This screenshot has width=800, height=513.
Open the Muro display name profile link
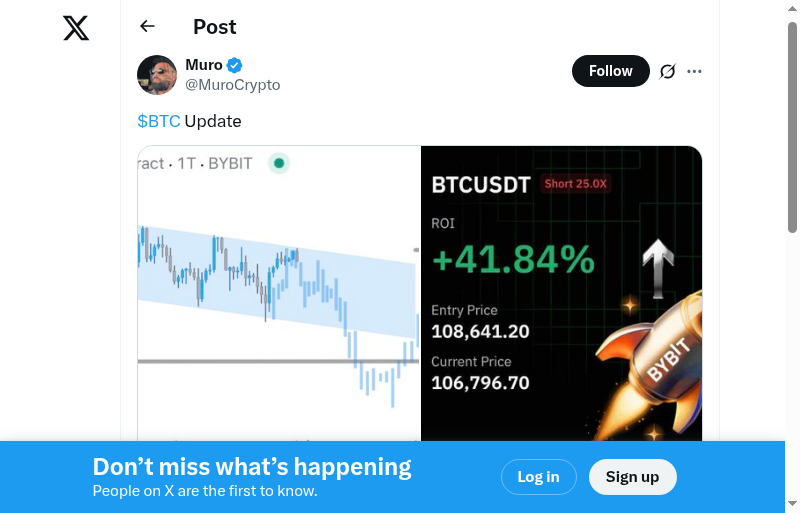pyautogui.click(x=204, y=65)
